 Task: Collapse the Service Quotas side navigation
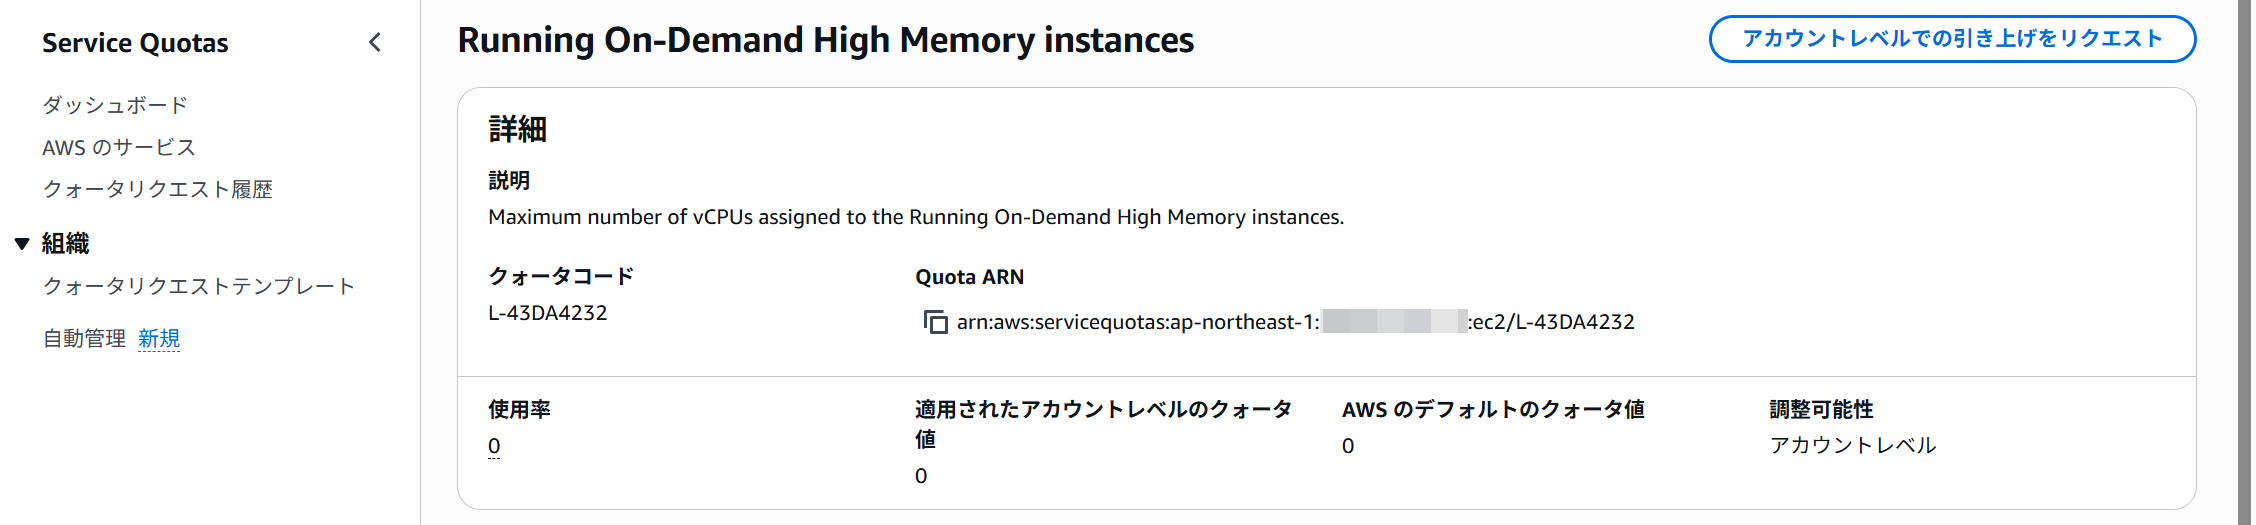[375, 42]
